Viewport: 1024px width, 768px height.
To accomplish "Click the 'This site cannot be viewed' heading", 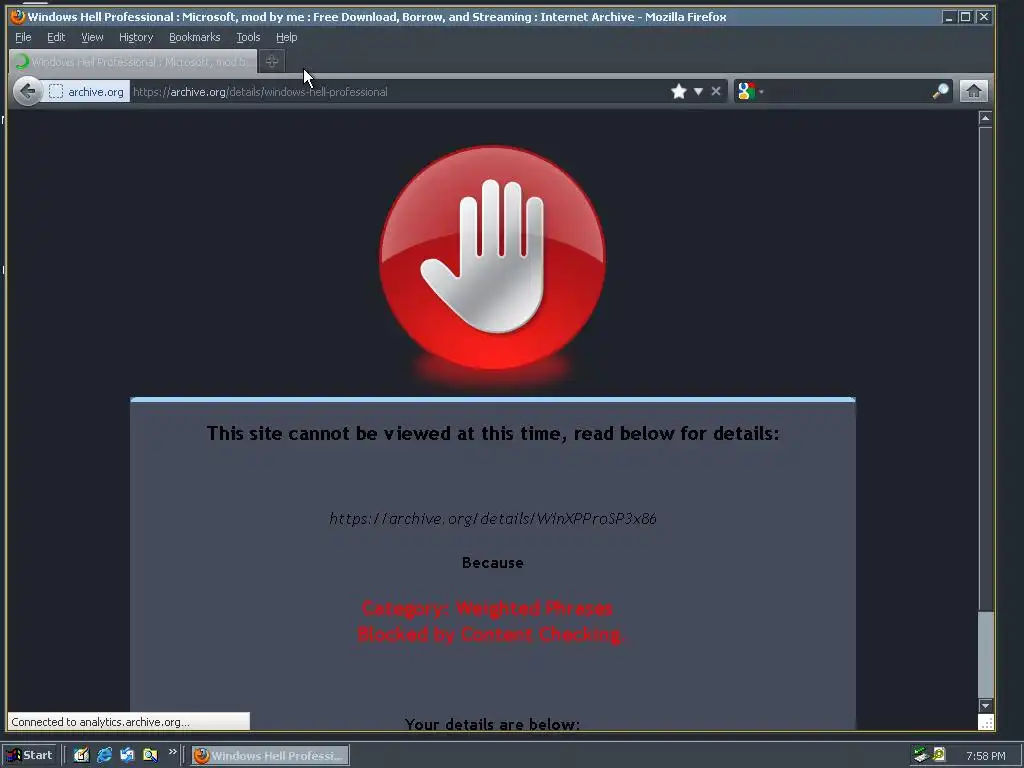I will coord(493,434).
